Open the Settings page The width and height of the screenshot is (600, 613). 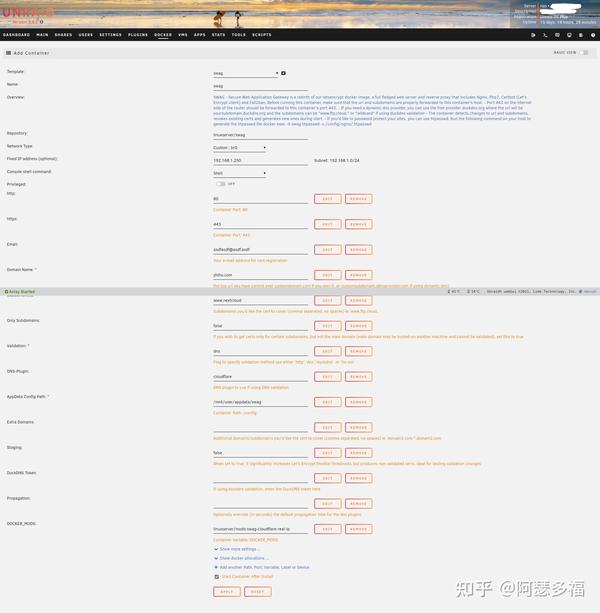click(x=110, y=35)
